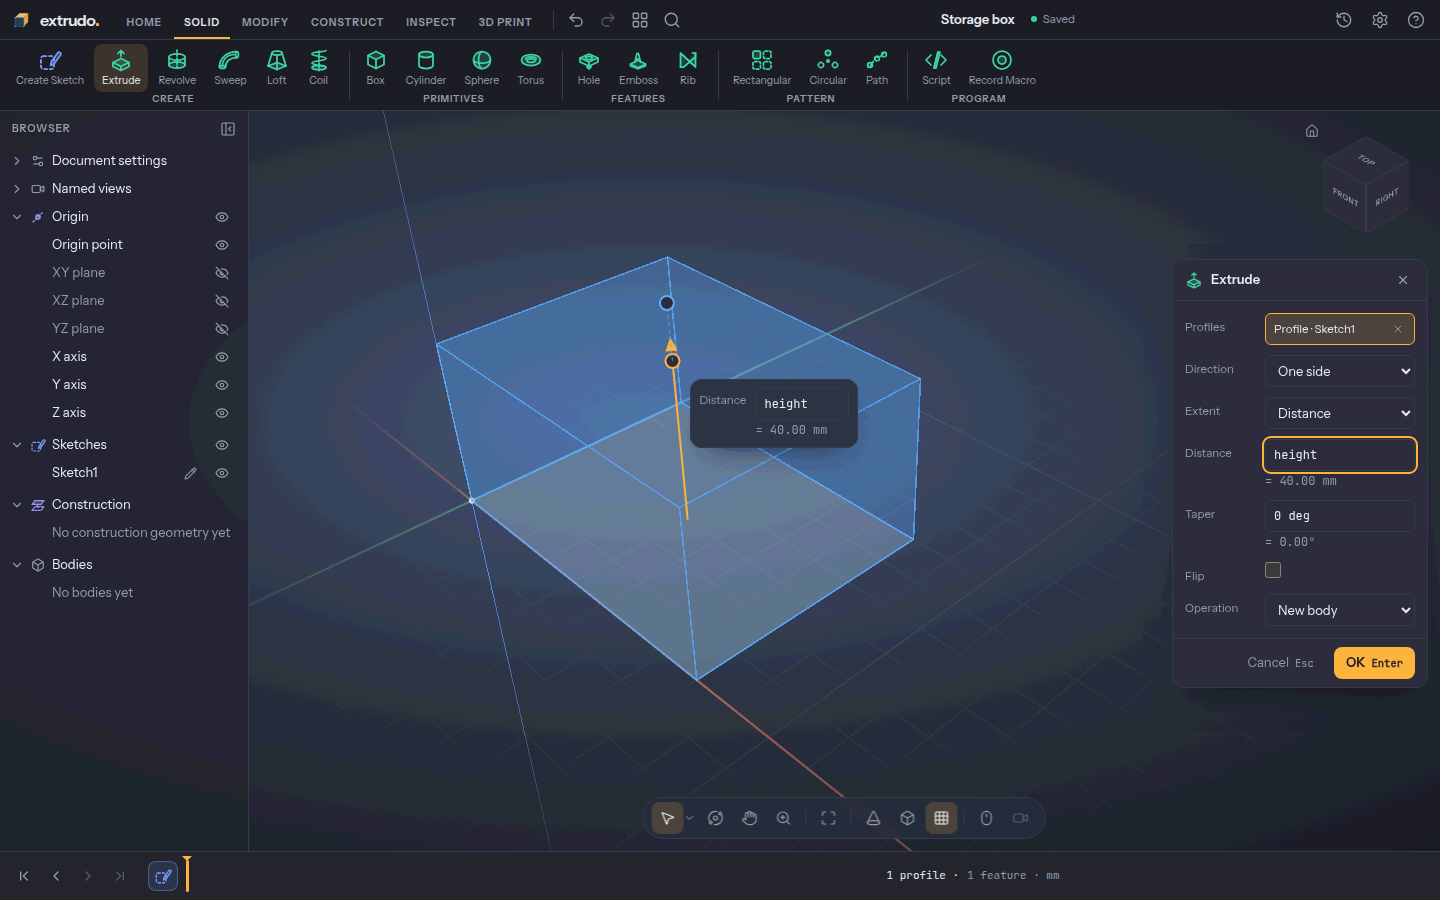Show the XZ plane
This screenshot has height=900, width=1440.
tap(222, 301)
